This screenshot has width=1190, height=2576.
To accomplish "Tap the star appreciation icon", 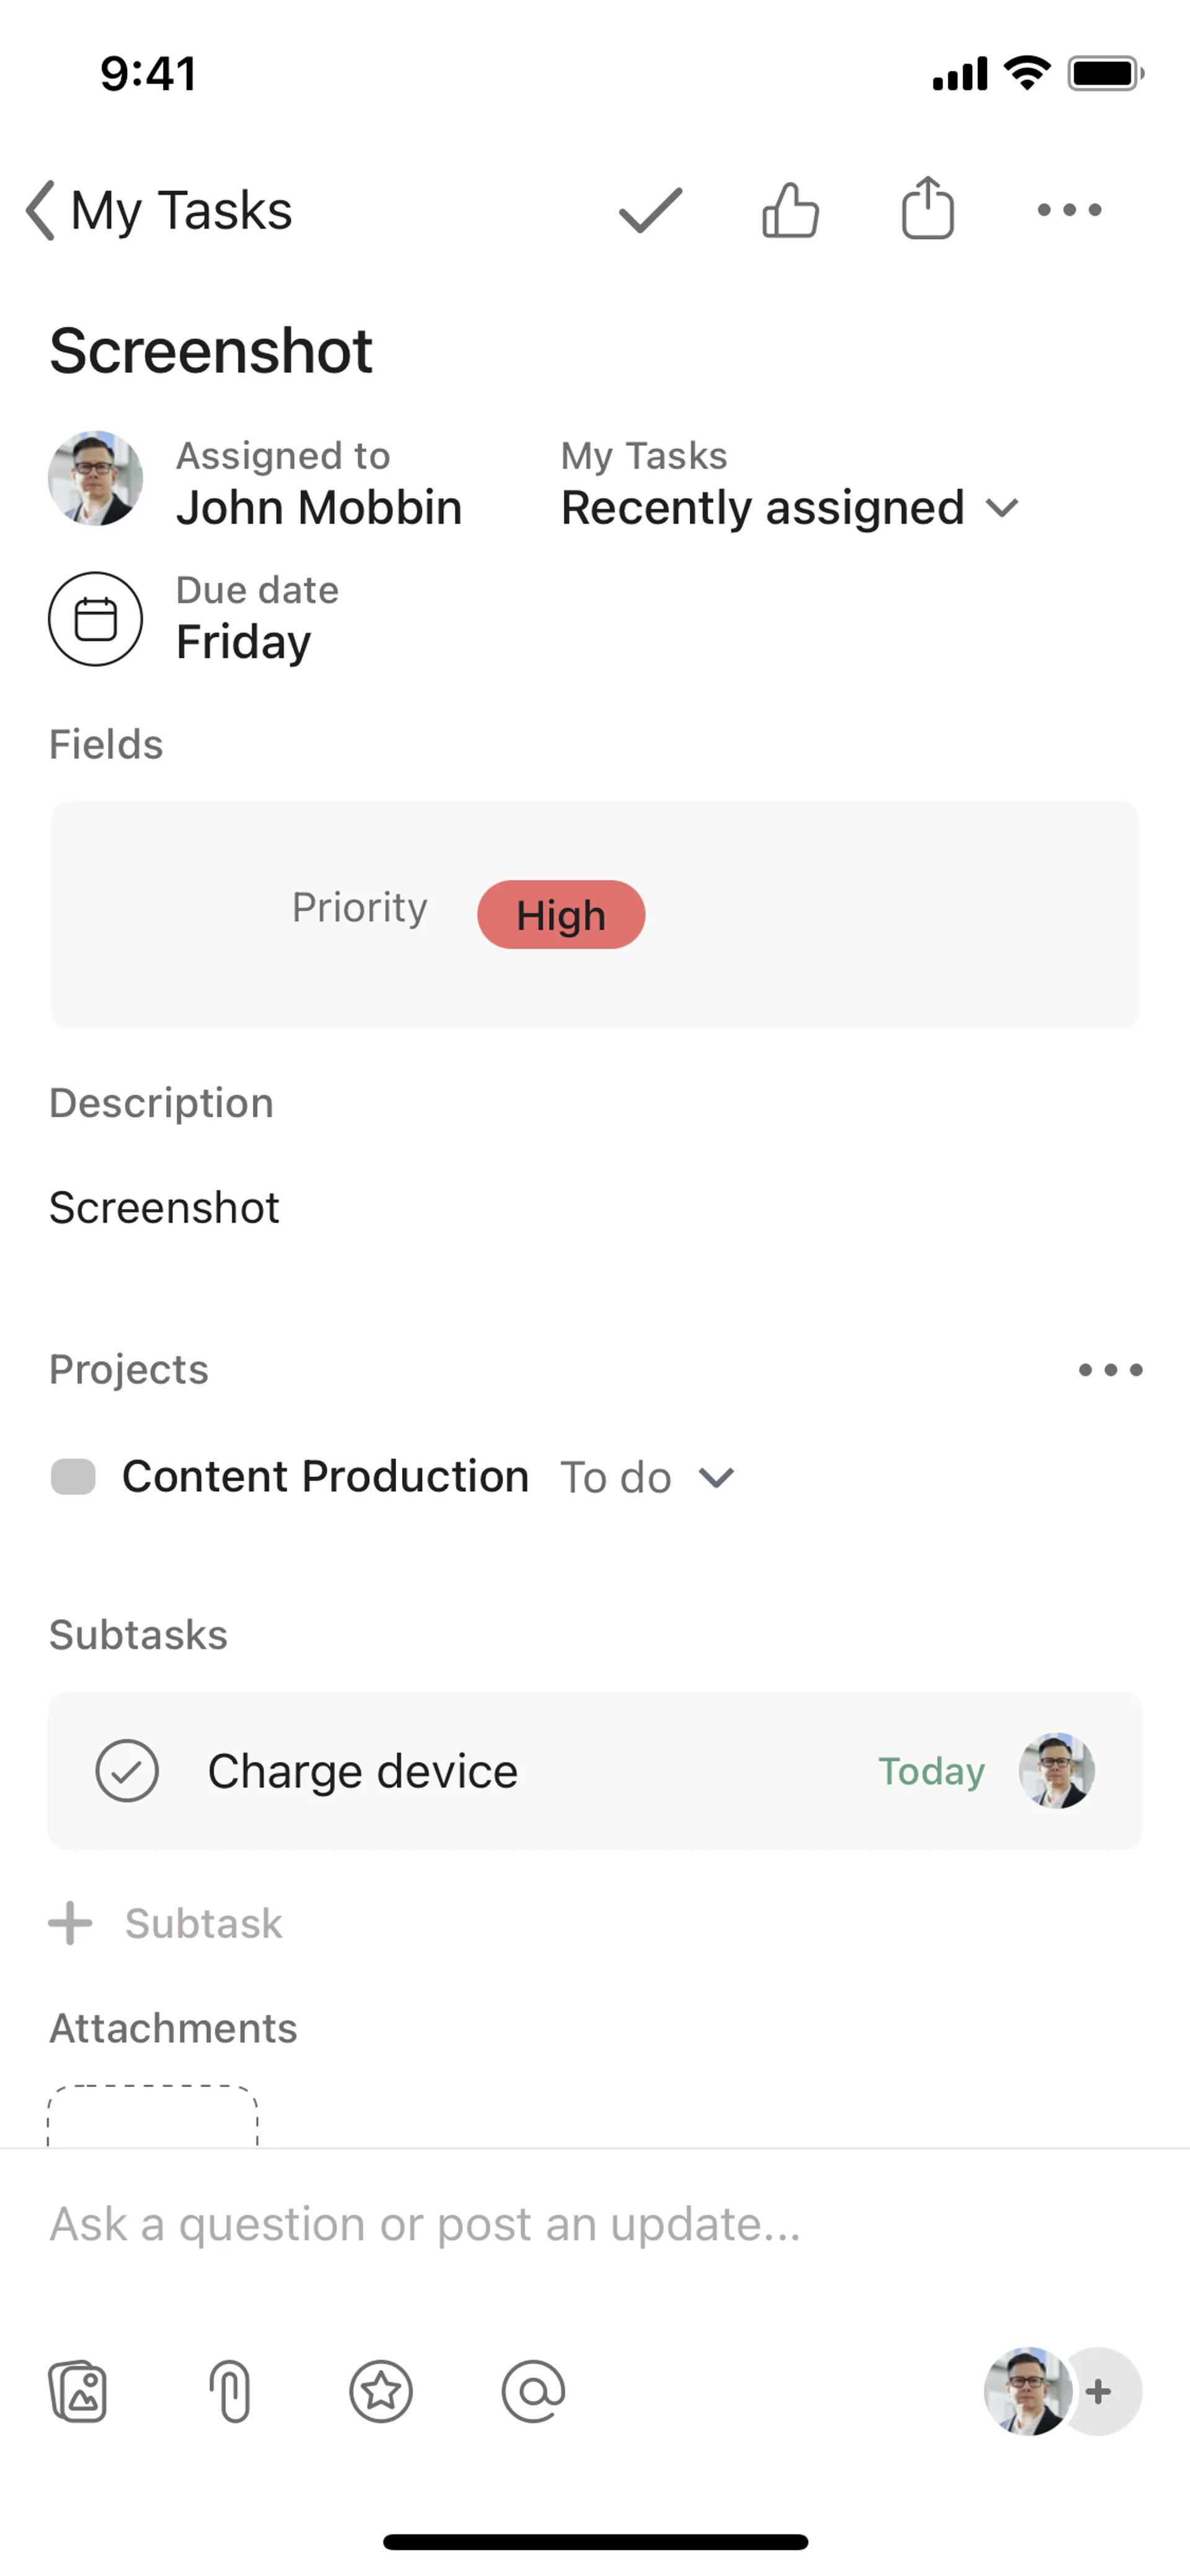I will 381,2391.
